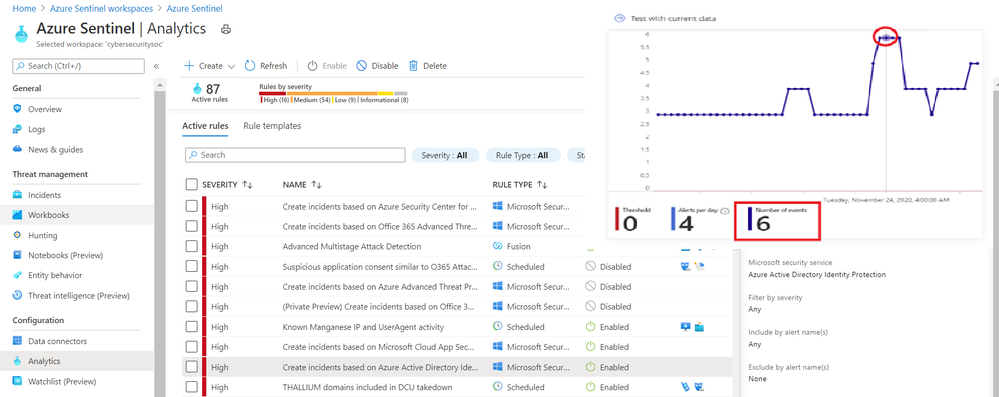Screen dimensions: 999x397
Task: Tick the select-all checkbox in header
Action: tap(191, 184)
